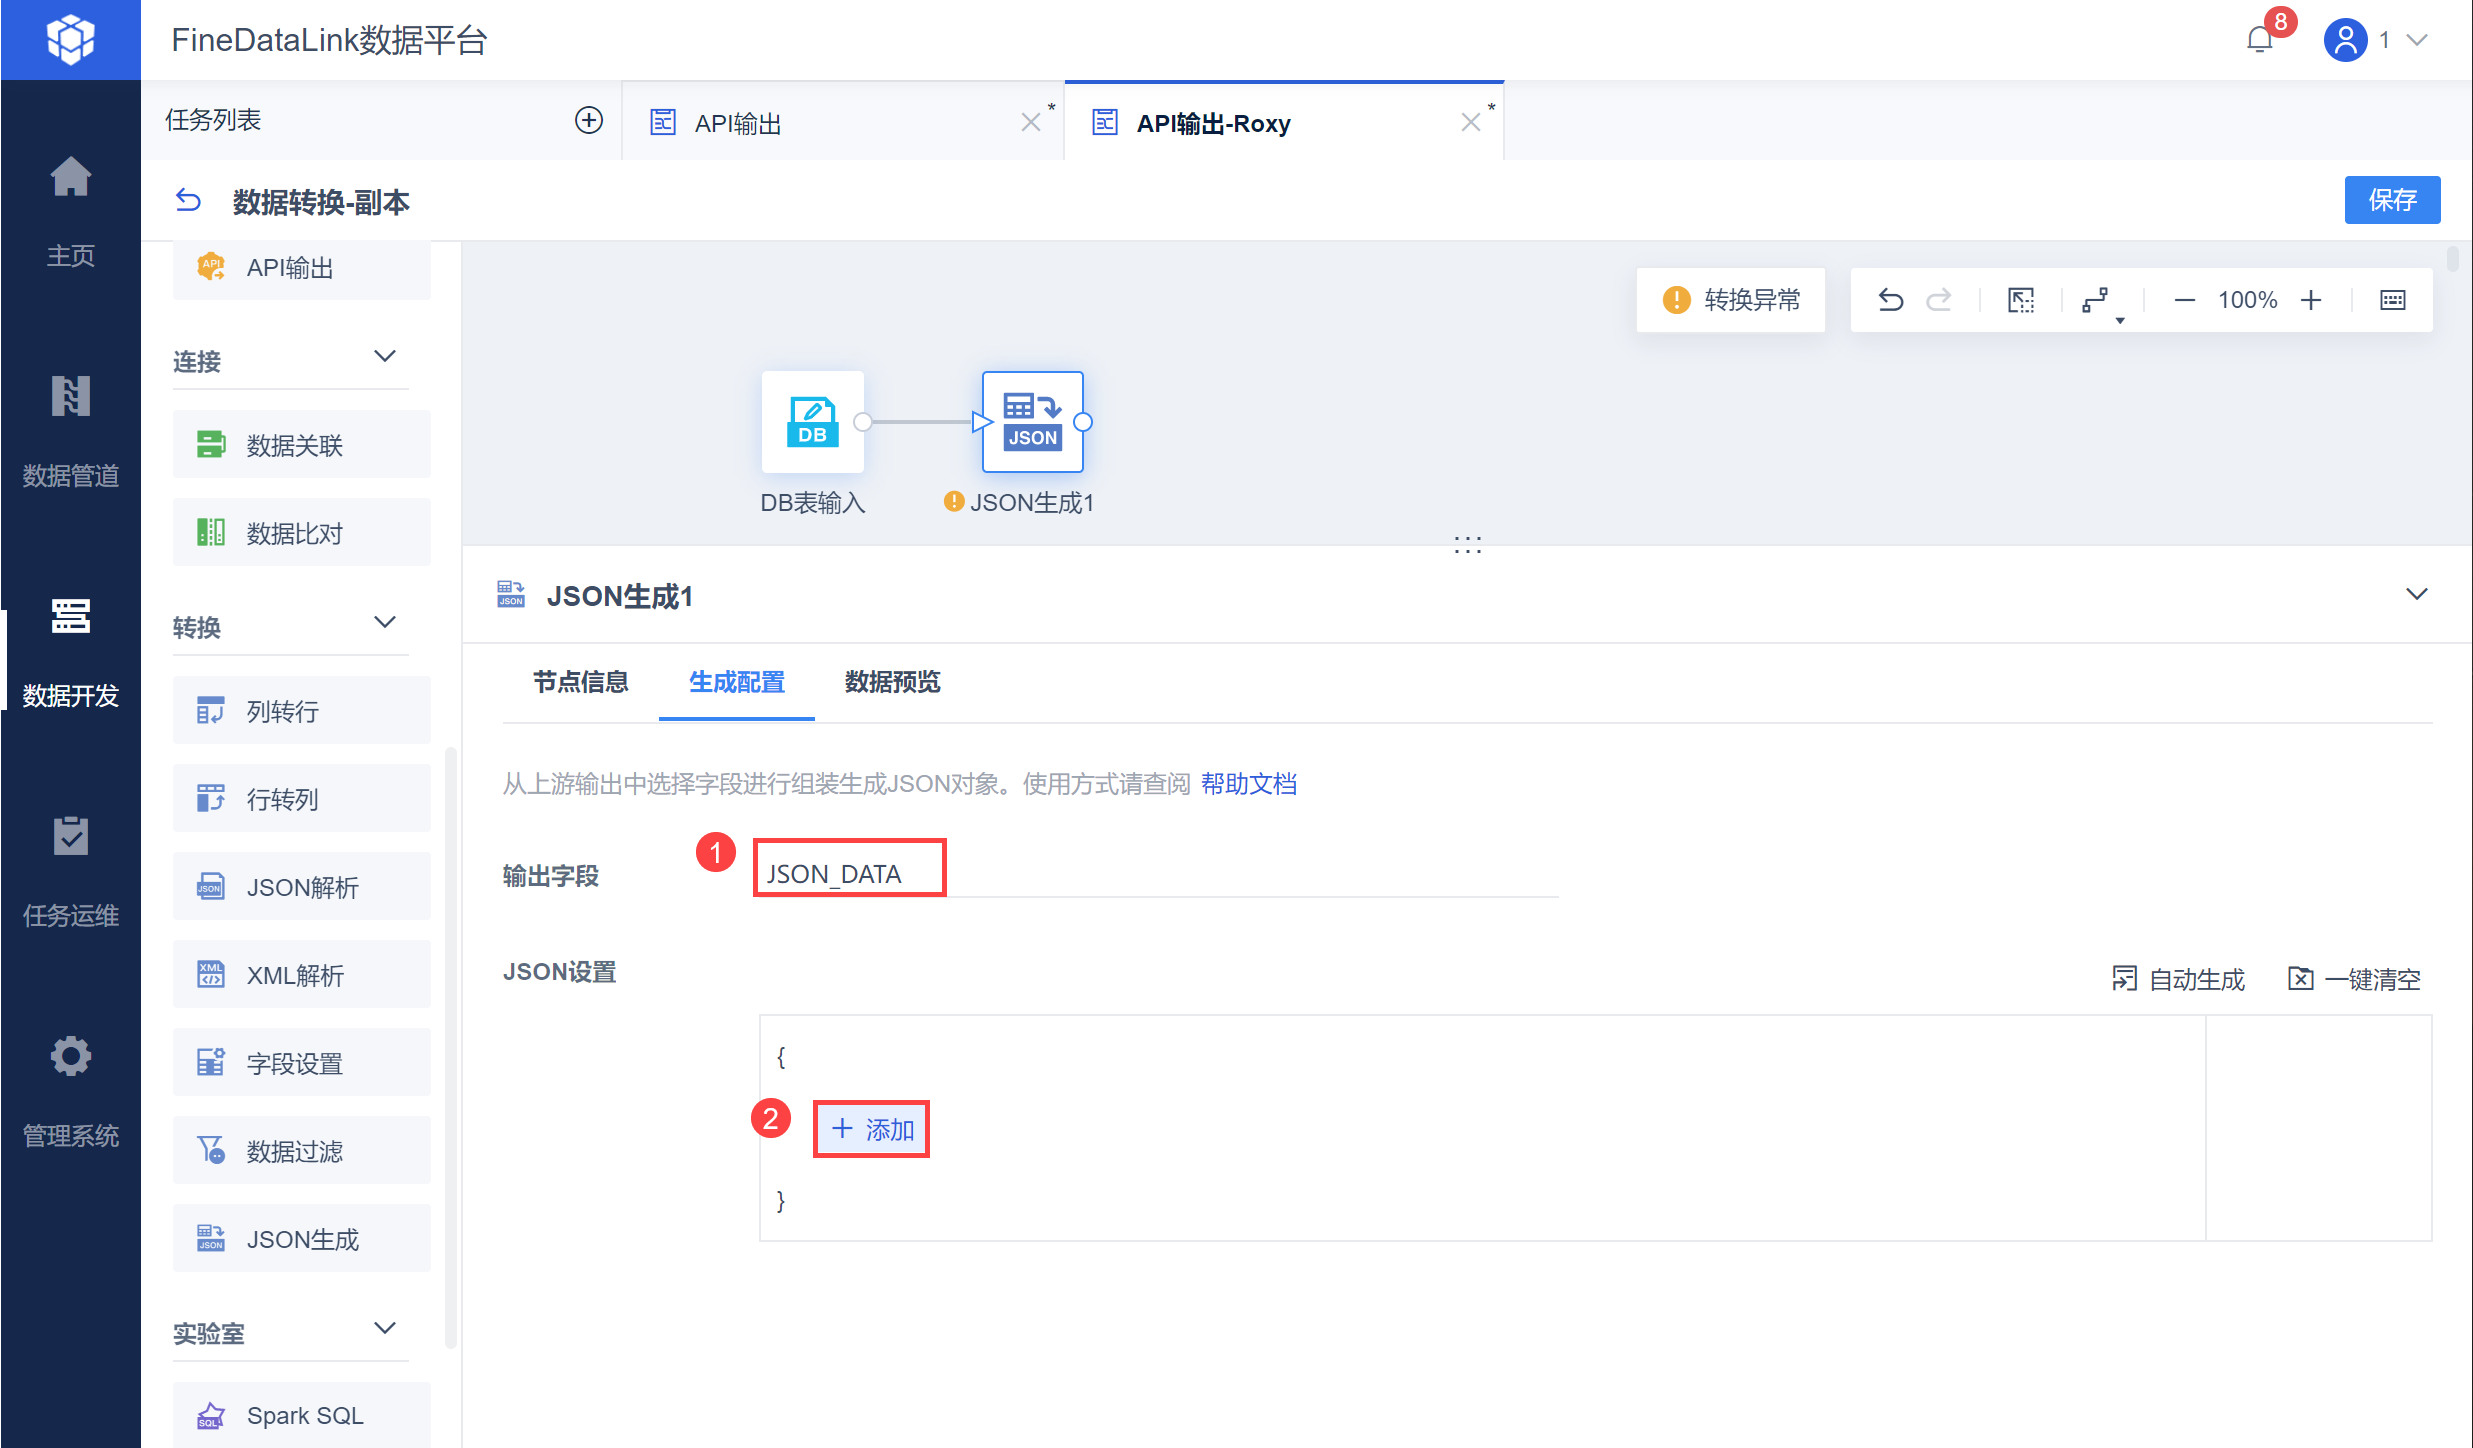Select the Spark SQL operator
This screenshot has height=1448, width=2473.
301,1415
